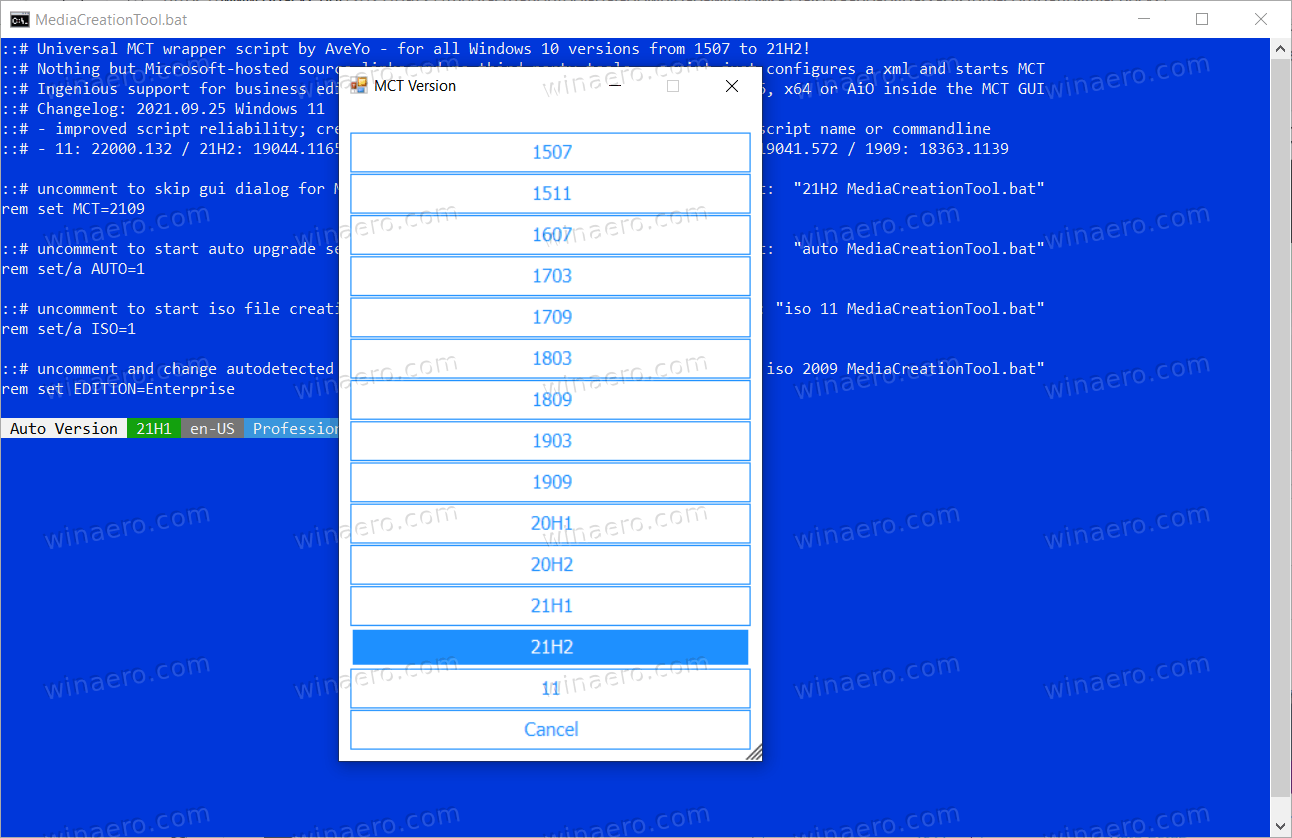Screen dimensions: 1292x838
Task: Select version 1507 in MCT Version dialog
Action: (x=550, y=152)
